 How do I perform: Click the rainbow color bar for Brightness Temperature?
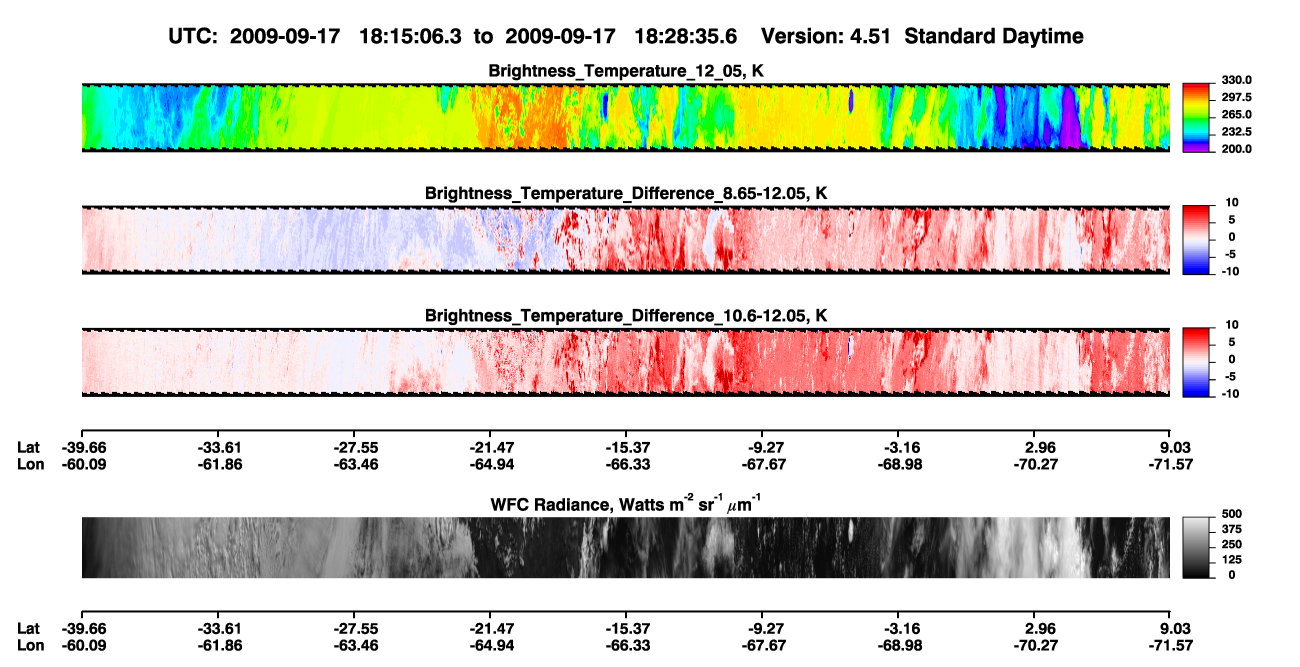[1196, 118]
